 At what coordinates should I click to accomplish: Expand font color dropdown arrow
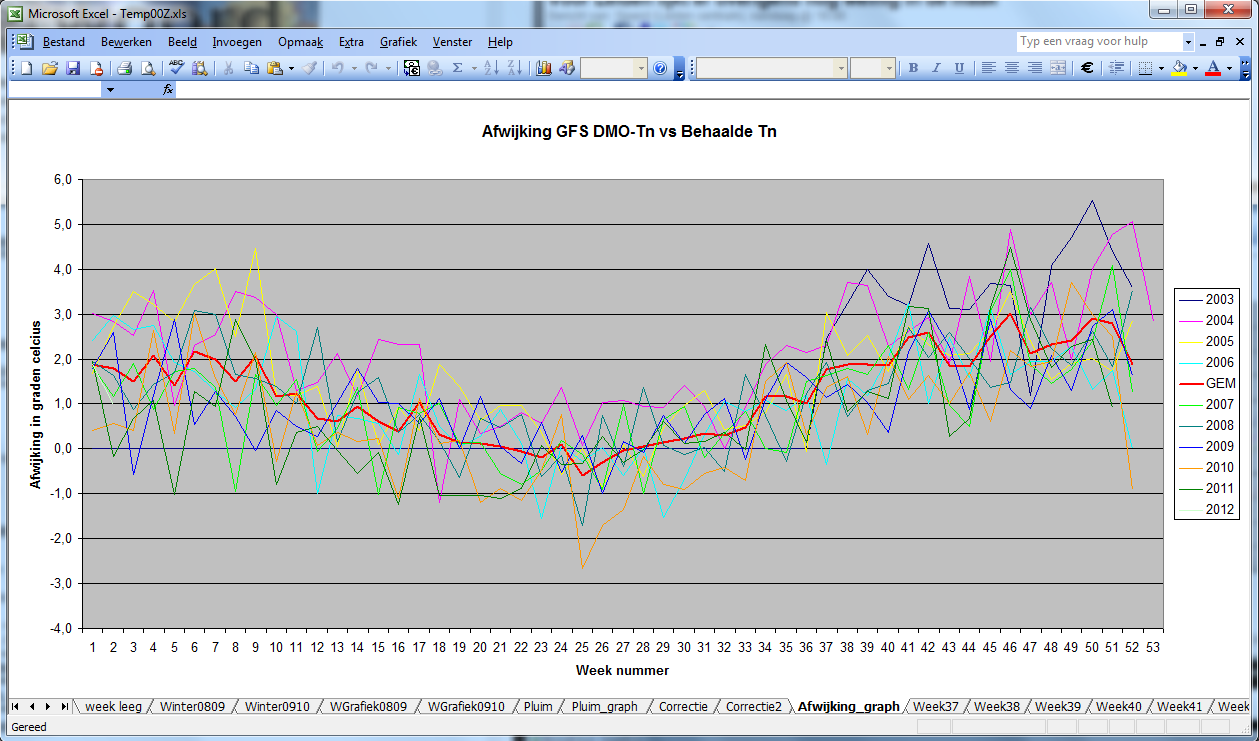[1229, 68]
